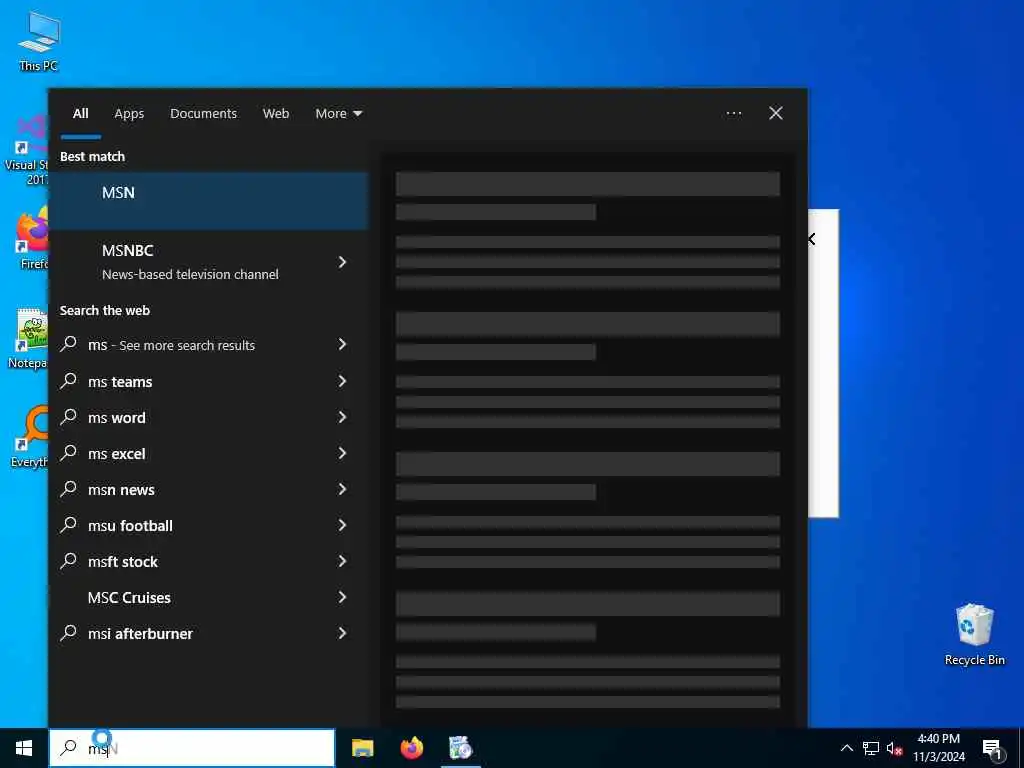The height and width of the screenshot is (768, 1024).
Task: Show hidden system tray icons
Action: click(846, 748)
